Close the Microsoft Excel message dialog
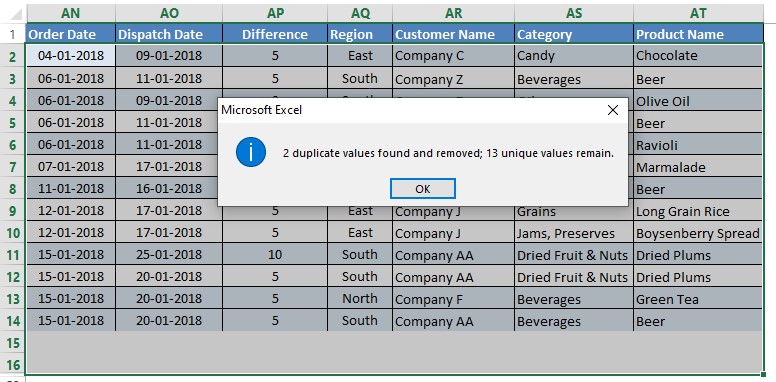Screen dimensions: 776x382 (613, 110)
